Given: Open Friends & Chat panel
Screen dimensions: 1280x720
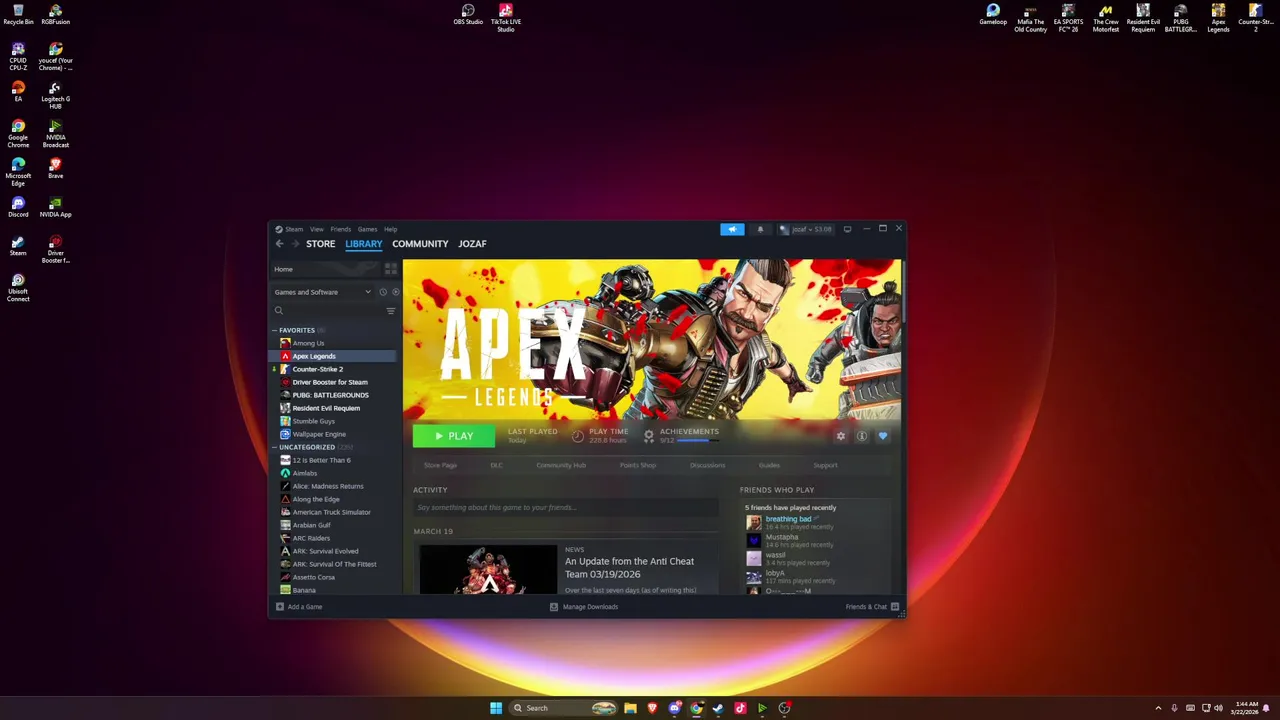Looking at the screenshot, I should [872, 607].
